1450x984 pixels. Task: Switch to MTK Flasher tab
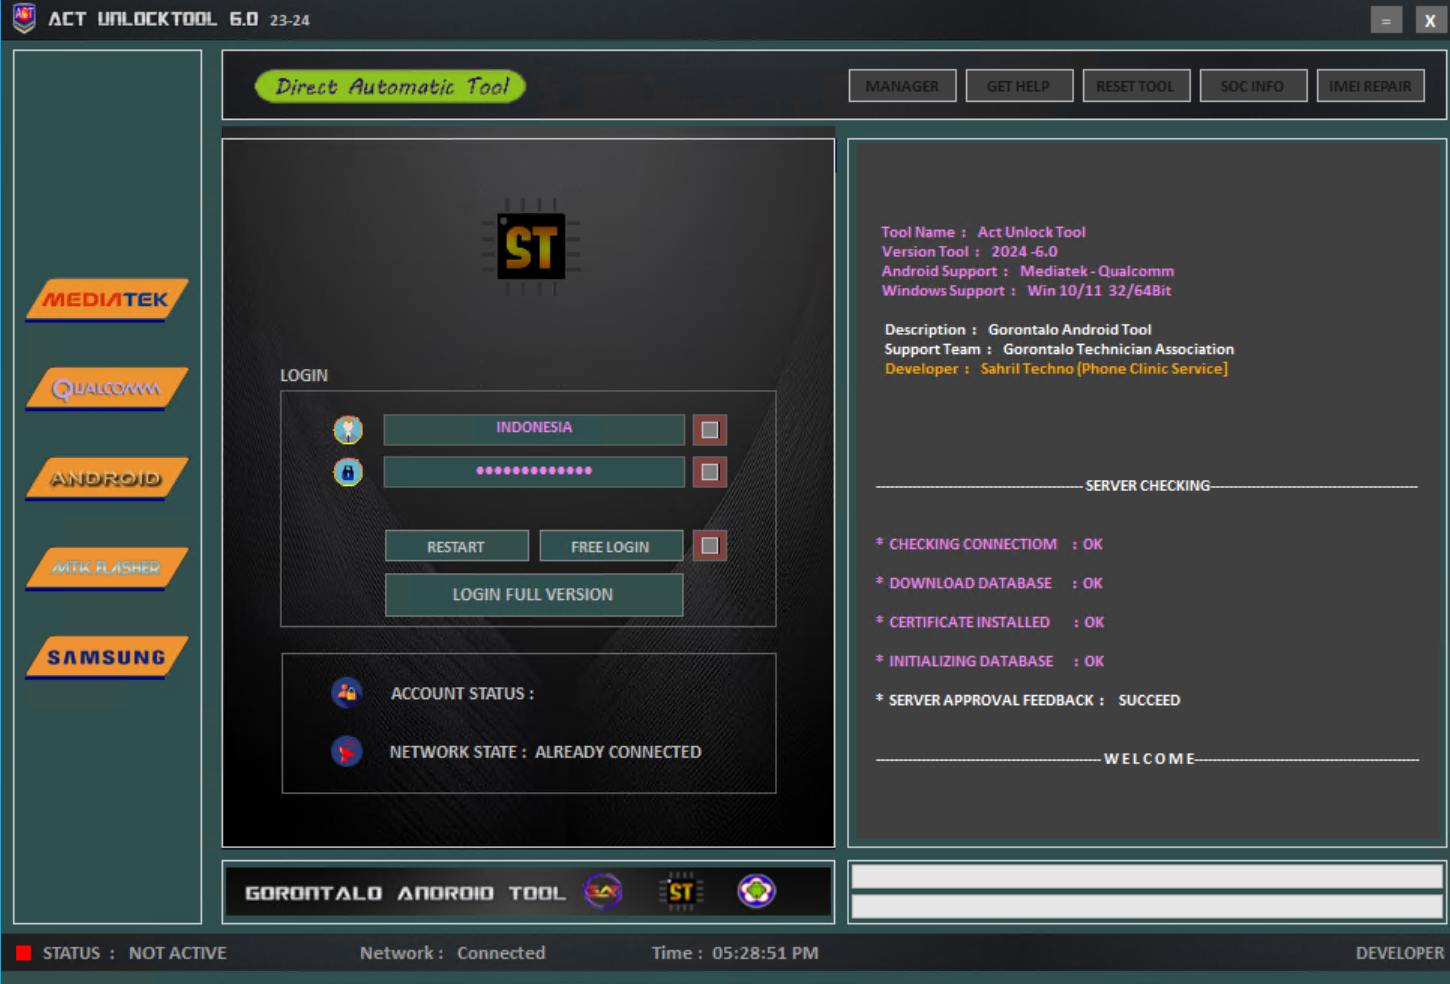coord(107,568)
